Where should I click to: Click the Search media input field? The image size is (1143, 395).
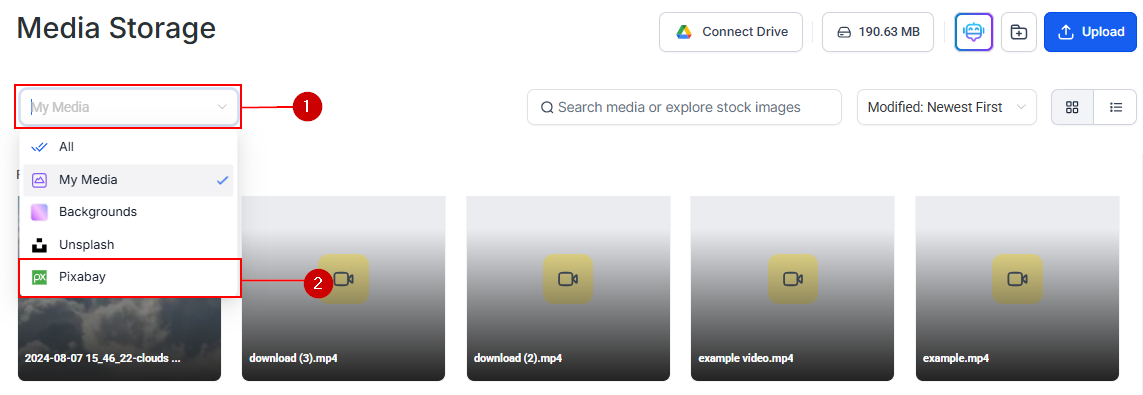click(684, 107)
